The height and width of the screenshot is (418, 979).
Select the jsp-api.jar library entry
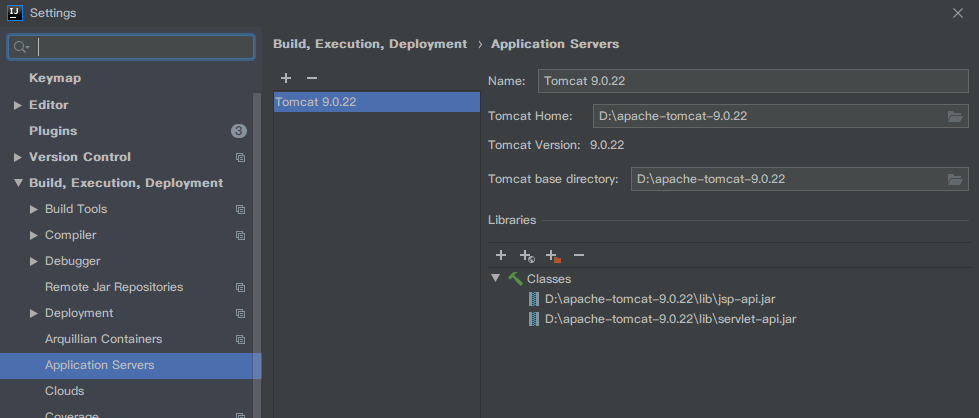pos(660,299)
